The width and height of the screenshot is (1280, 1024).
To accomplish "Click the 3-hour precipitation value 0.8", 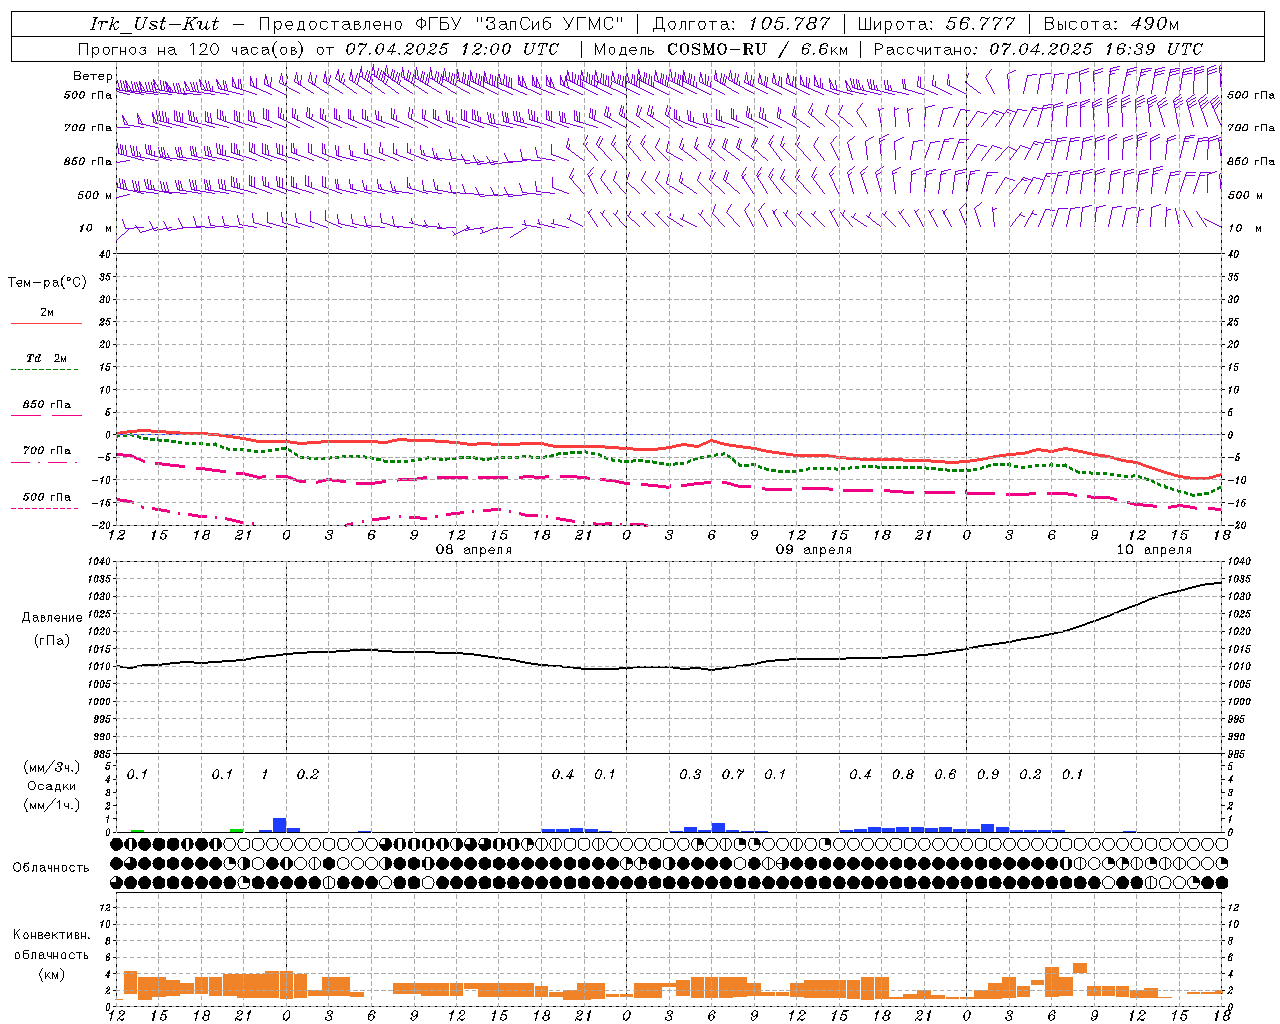I will pos(903,775).
